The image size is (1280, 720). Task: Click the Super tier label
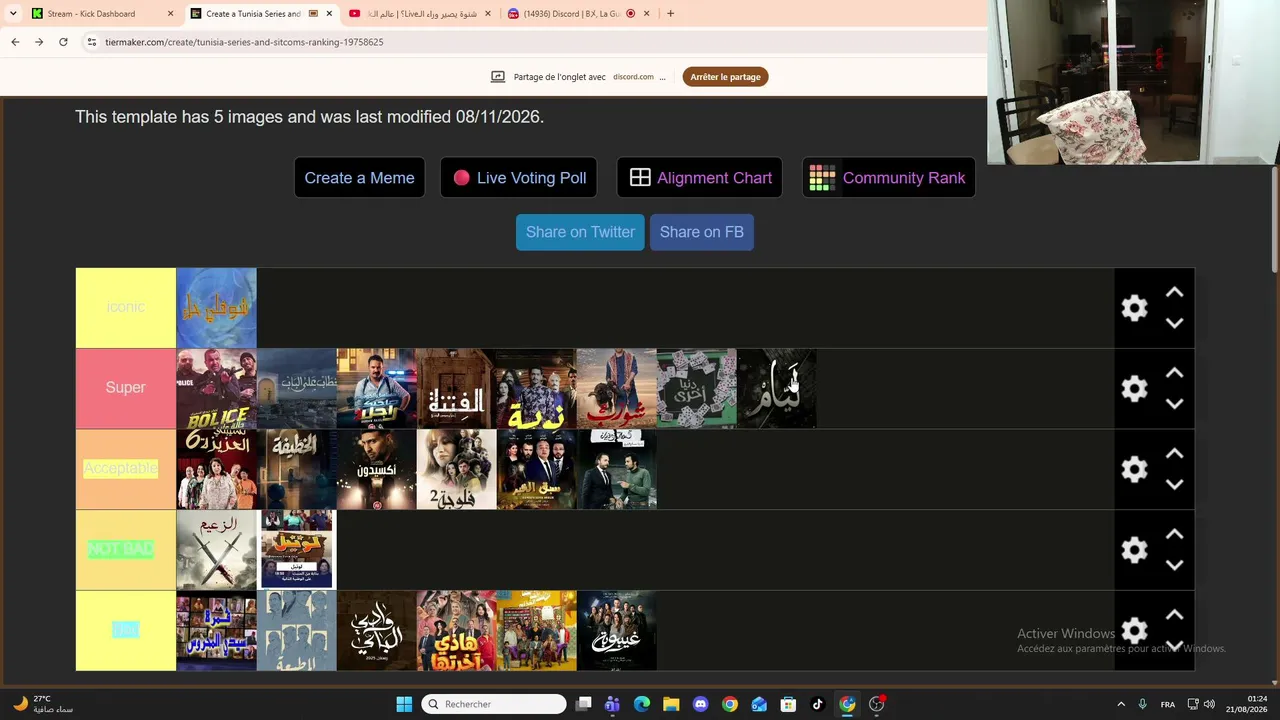tap(126, 388)
